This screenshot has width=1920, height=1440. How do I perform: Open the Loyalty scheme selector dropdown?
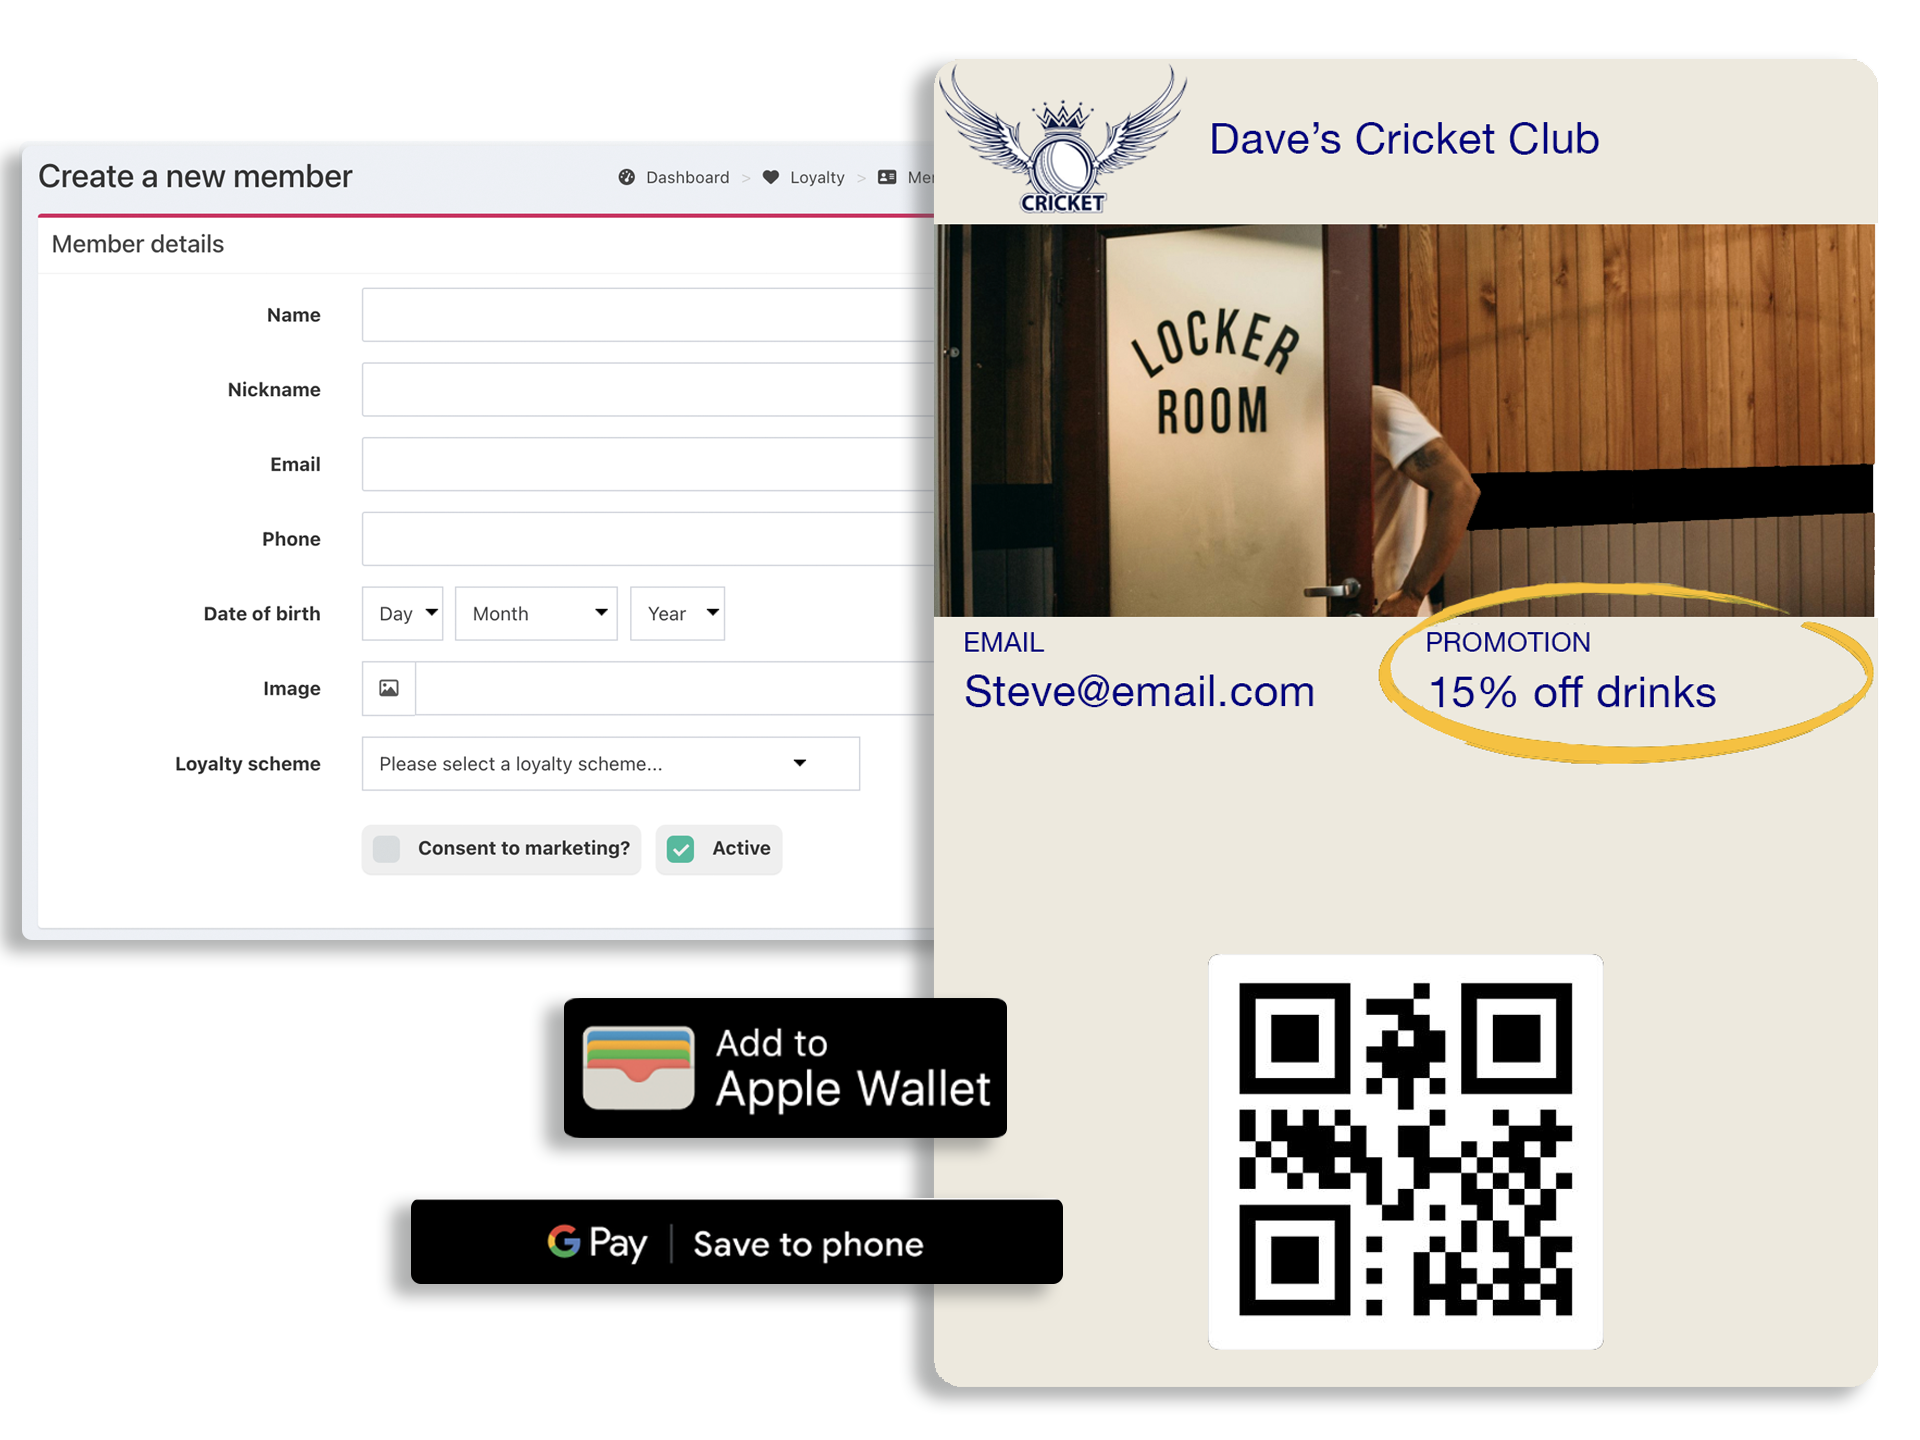pos(612,762)
